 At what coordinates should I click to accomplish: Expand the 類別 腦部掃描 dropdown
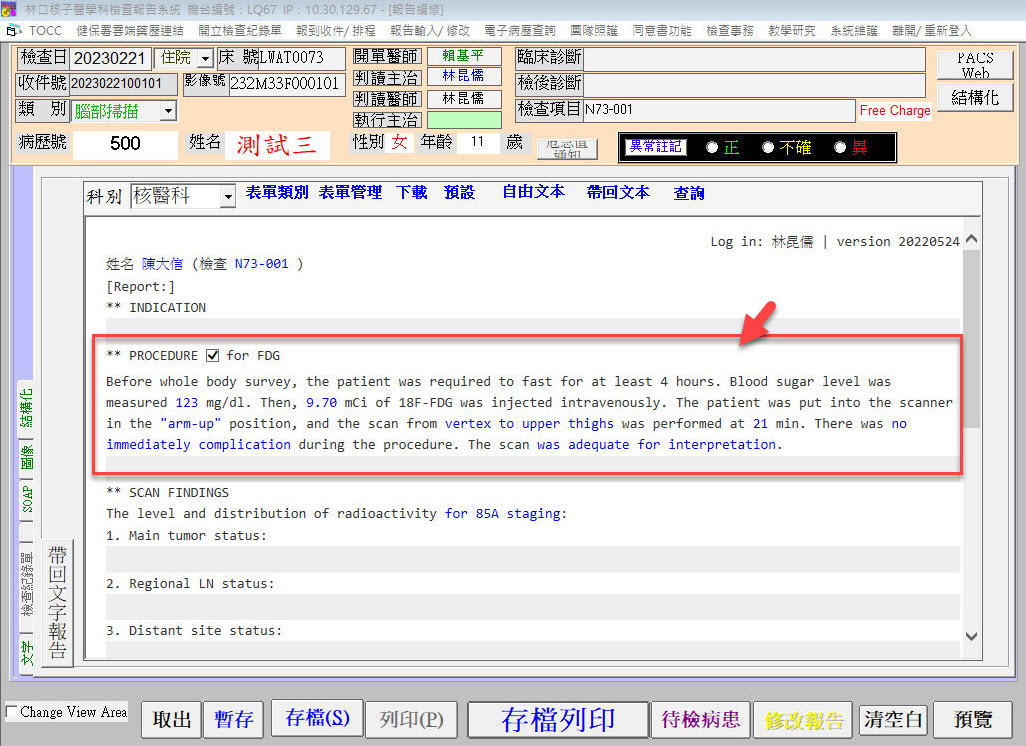click(167, 111)
